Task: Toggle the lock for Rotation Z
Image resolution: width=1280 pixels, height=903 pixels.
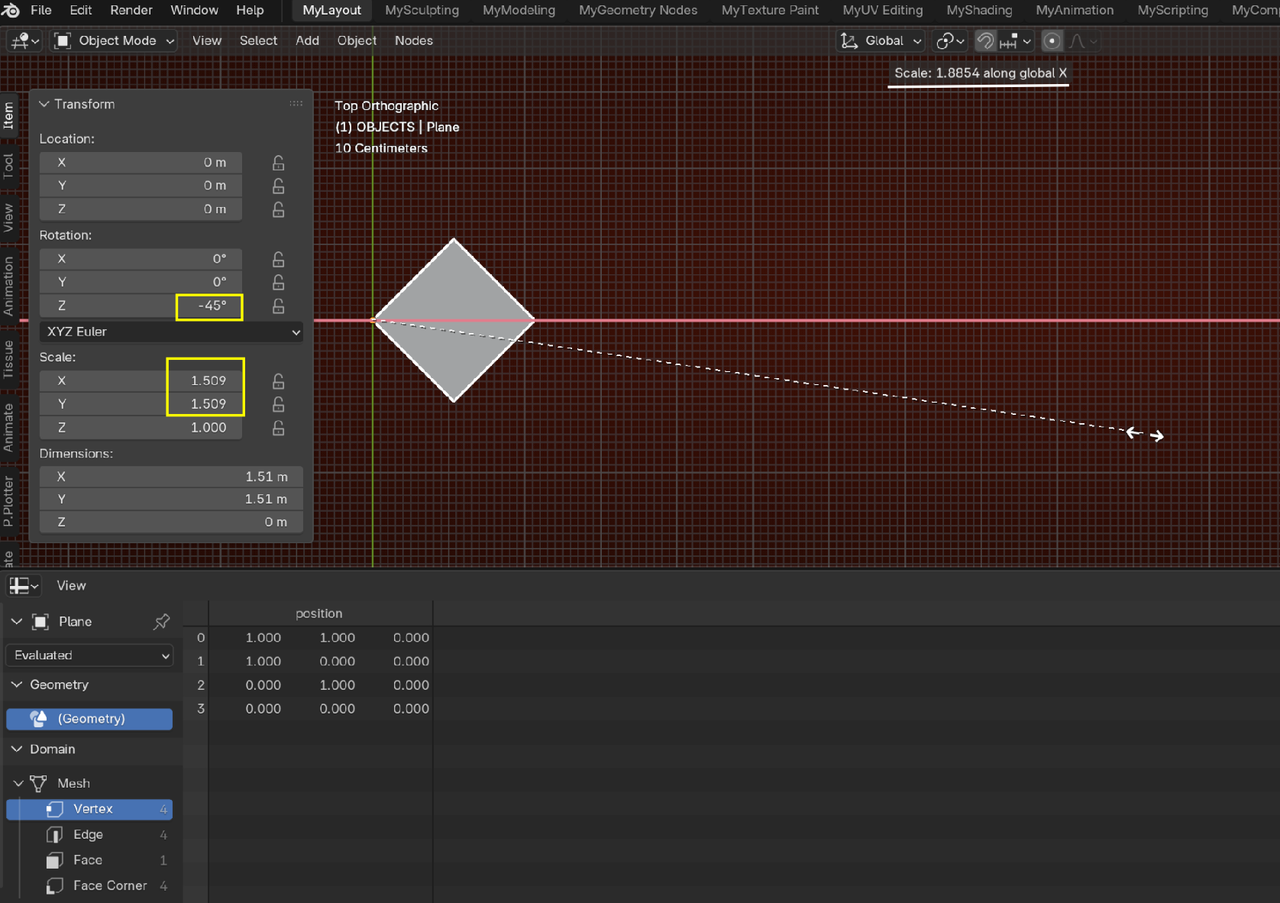Action: (278, 306)
